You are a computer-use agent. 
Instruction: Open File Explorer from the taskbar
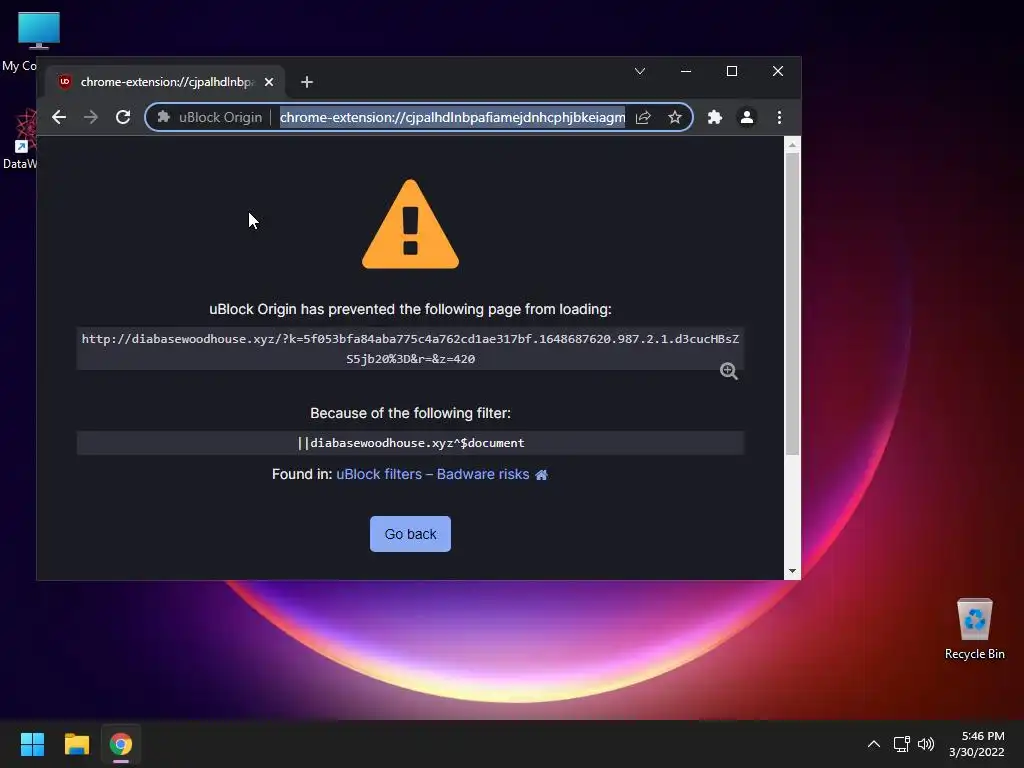tap(77, 744)
